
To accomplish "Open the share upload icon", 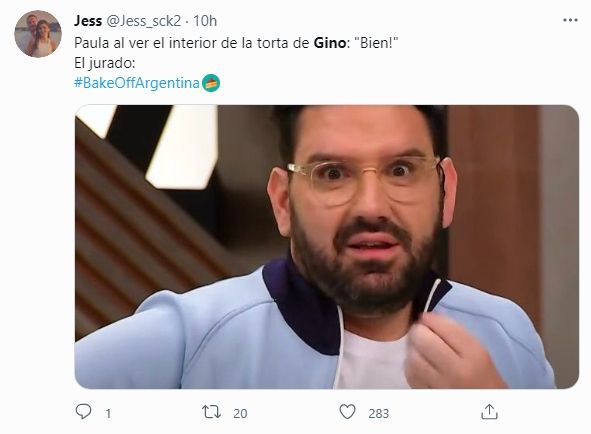I will 489,412.
